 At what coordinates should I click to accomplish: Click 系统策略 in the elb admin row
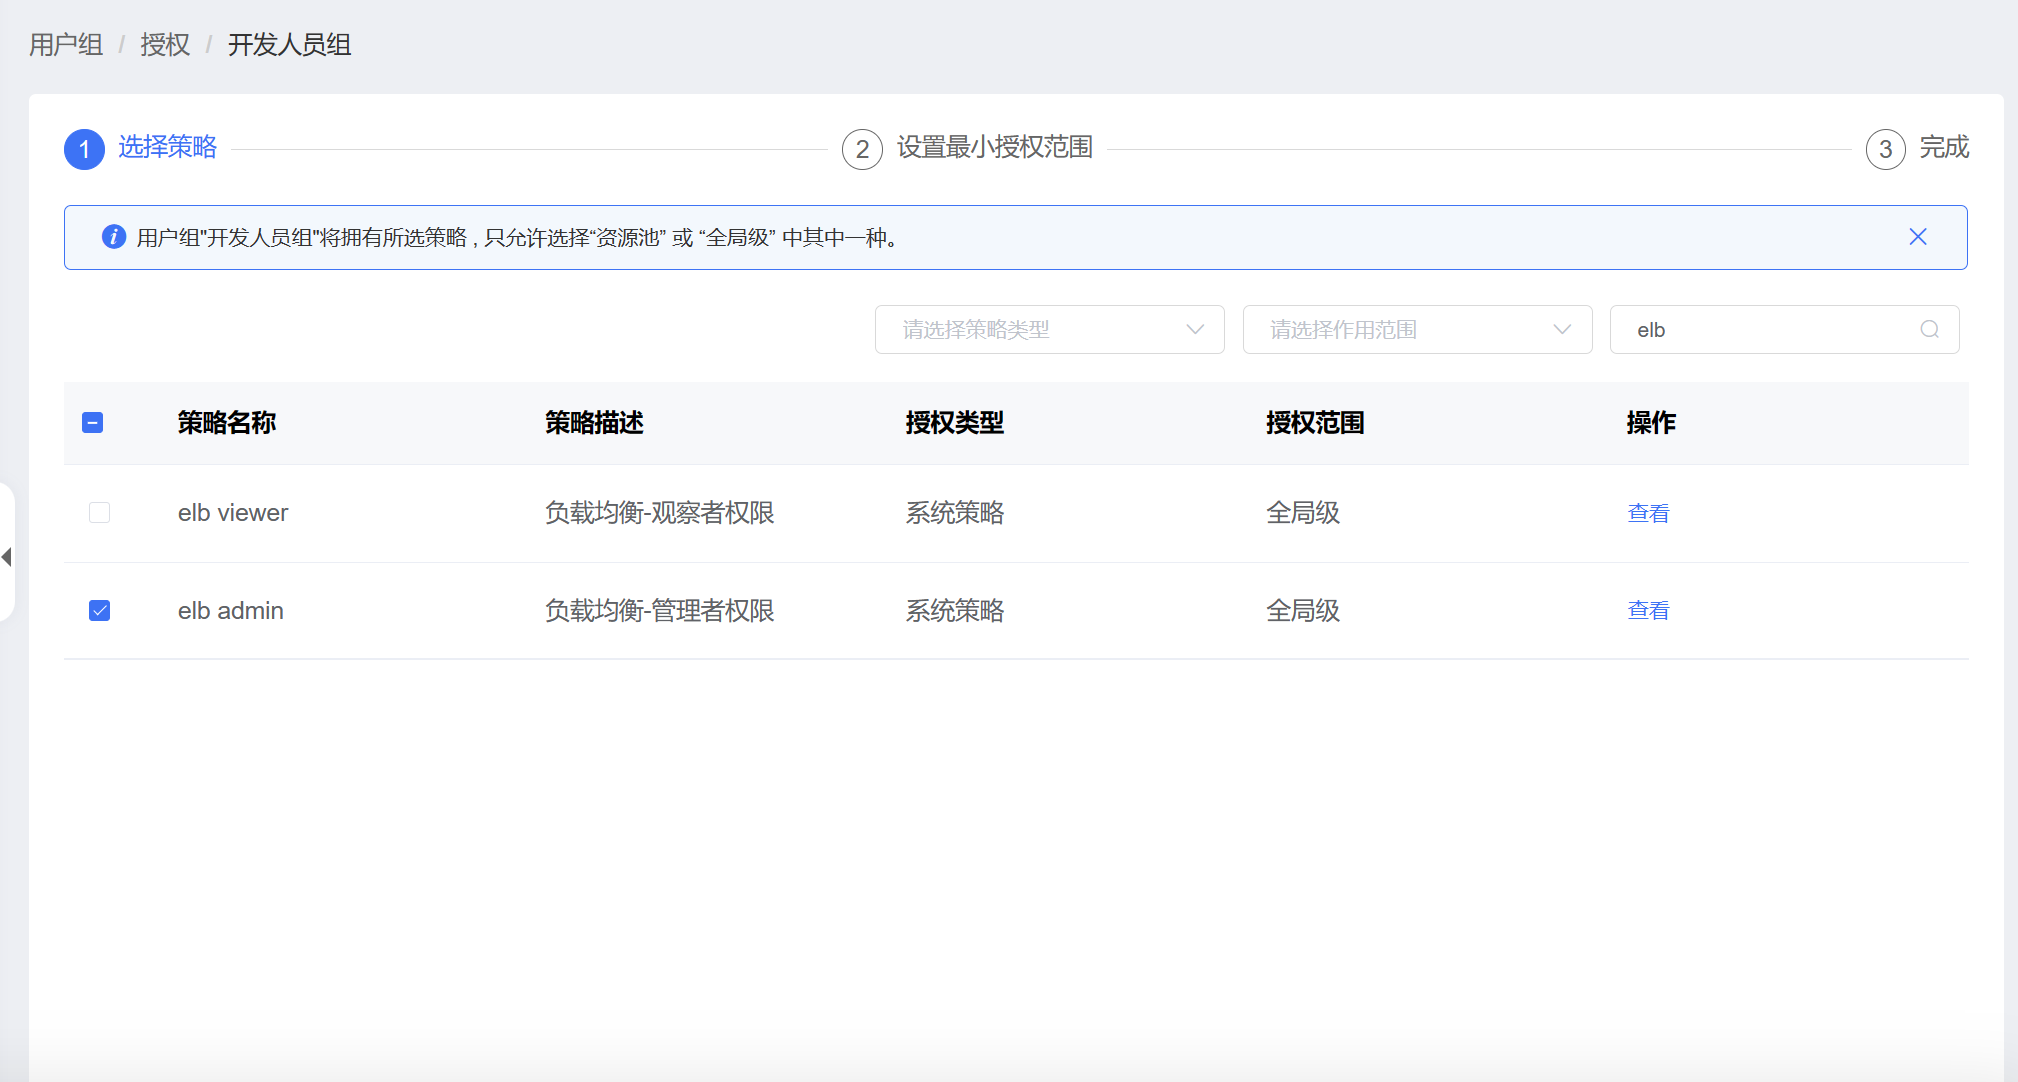click(954, 610)
